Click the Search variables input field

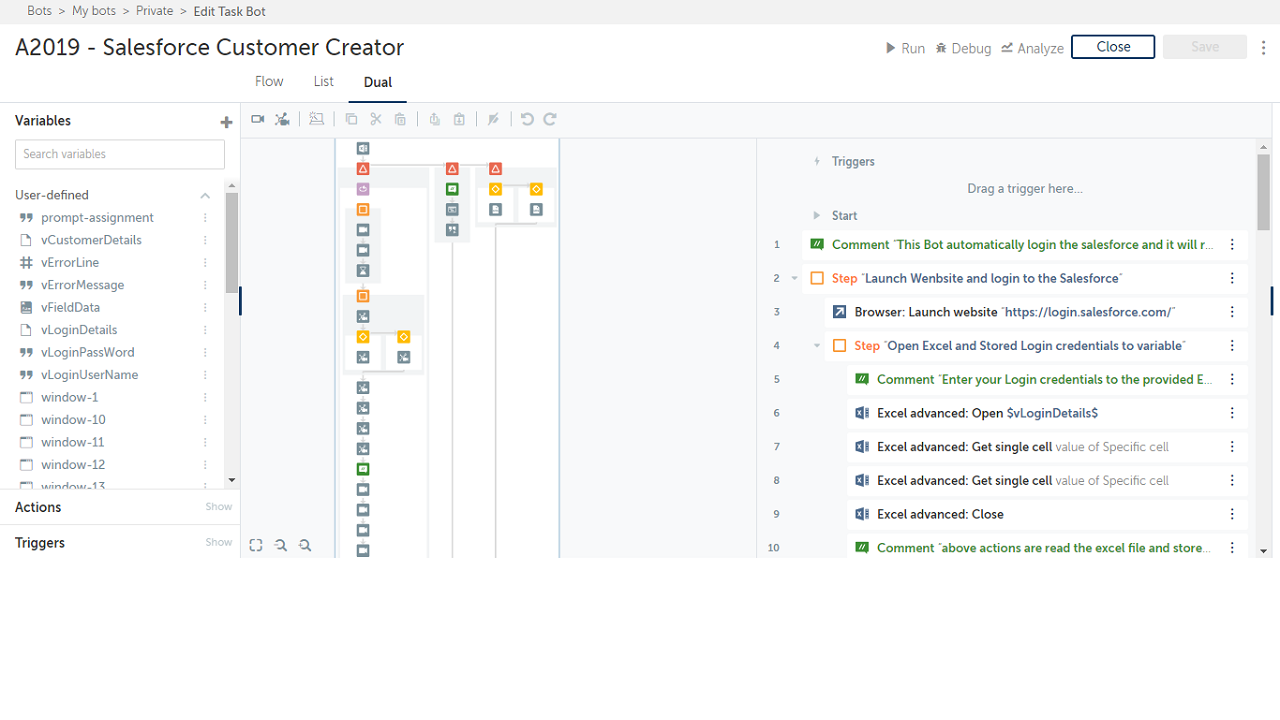pyautogui.click(x=120, y=154)
